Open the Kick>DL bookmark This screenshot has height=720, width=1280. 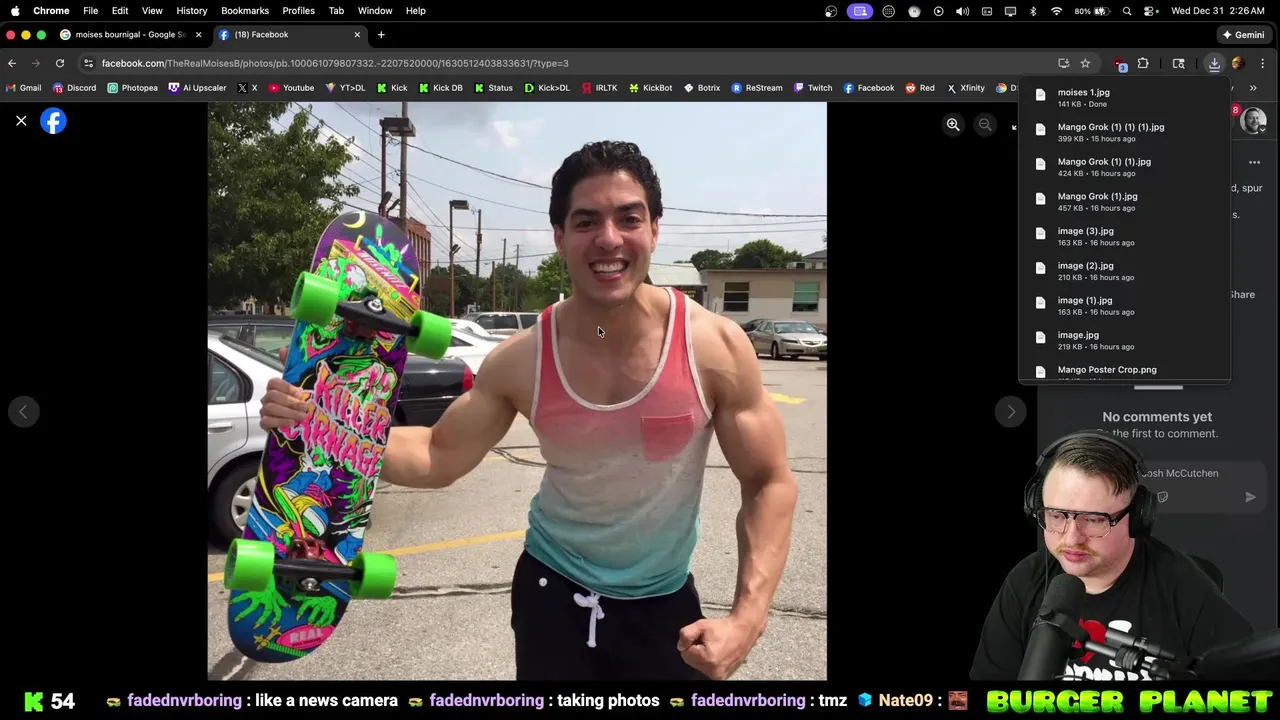pos(546,88)
